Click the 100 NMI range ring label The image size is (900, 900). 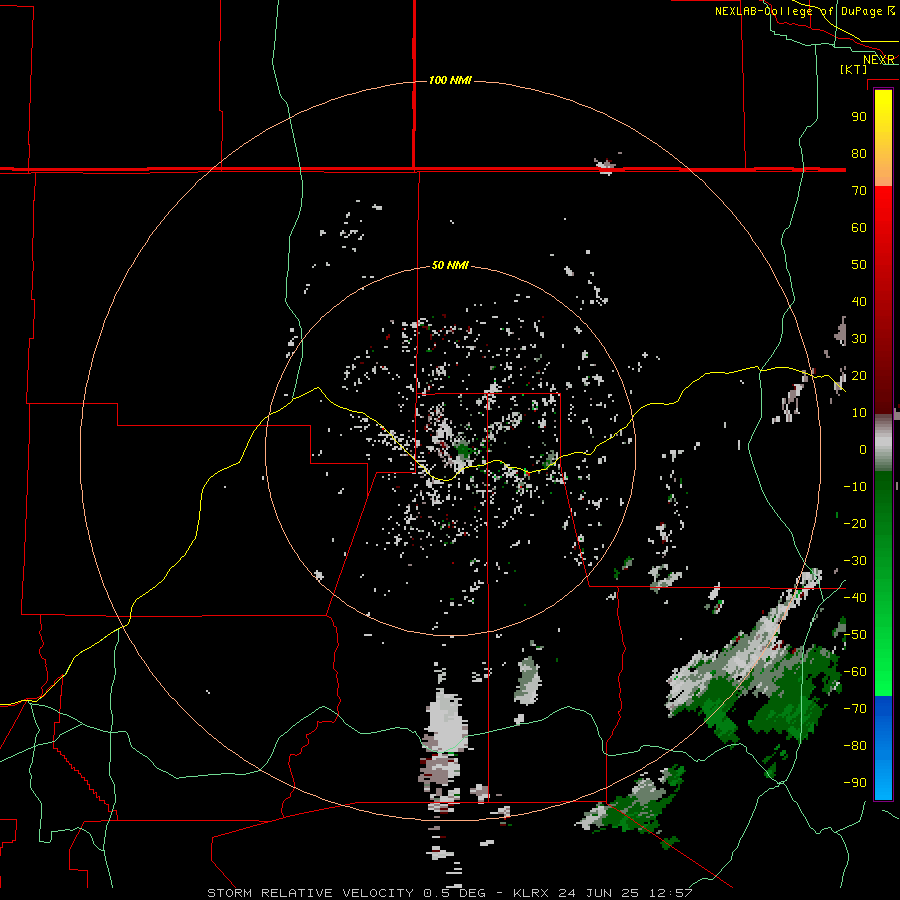click(x=450, y=80)
